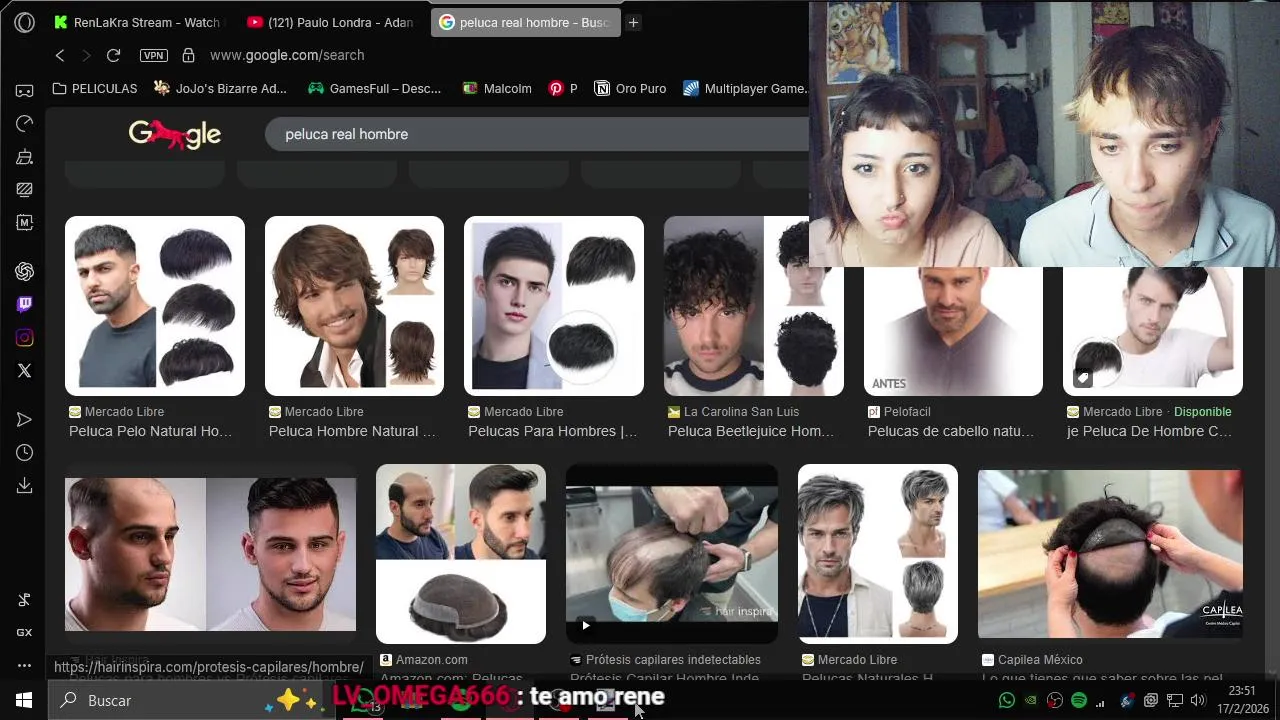Open X (Twitter) panel in sidebar
This screenshot has height=720, width=1280.
(x=25, y=371)
